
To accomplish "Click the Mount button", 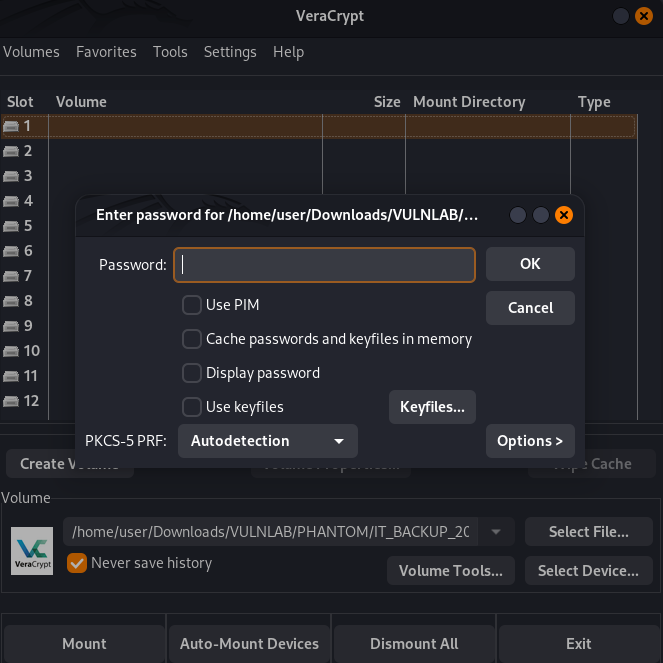I will (x=84, y=644).
